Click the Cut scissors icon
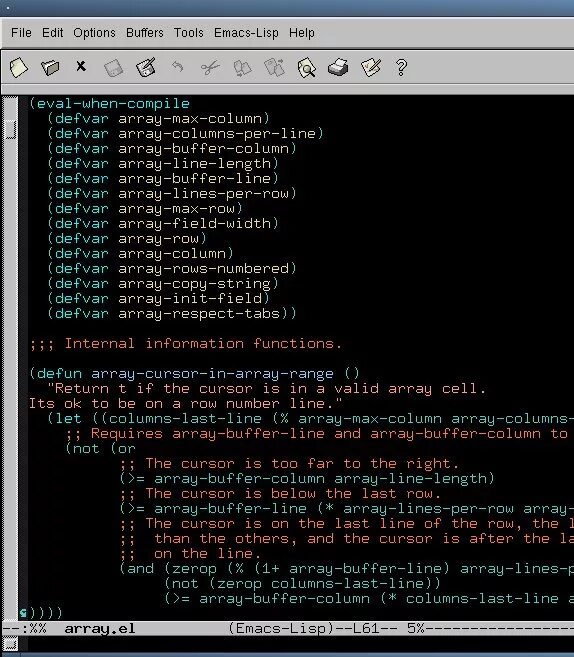 [x=210, y=67]
